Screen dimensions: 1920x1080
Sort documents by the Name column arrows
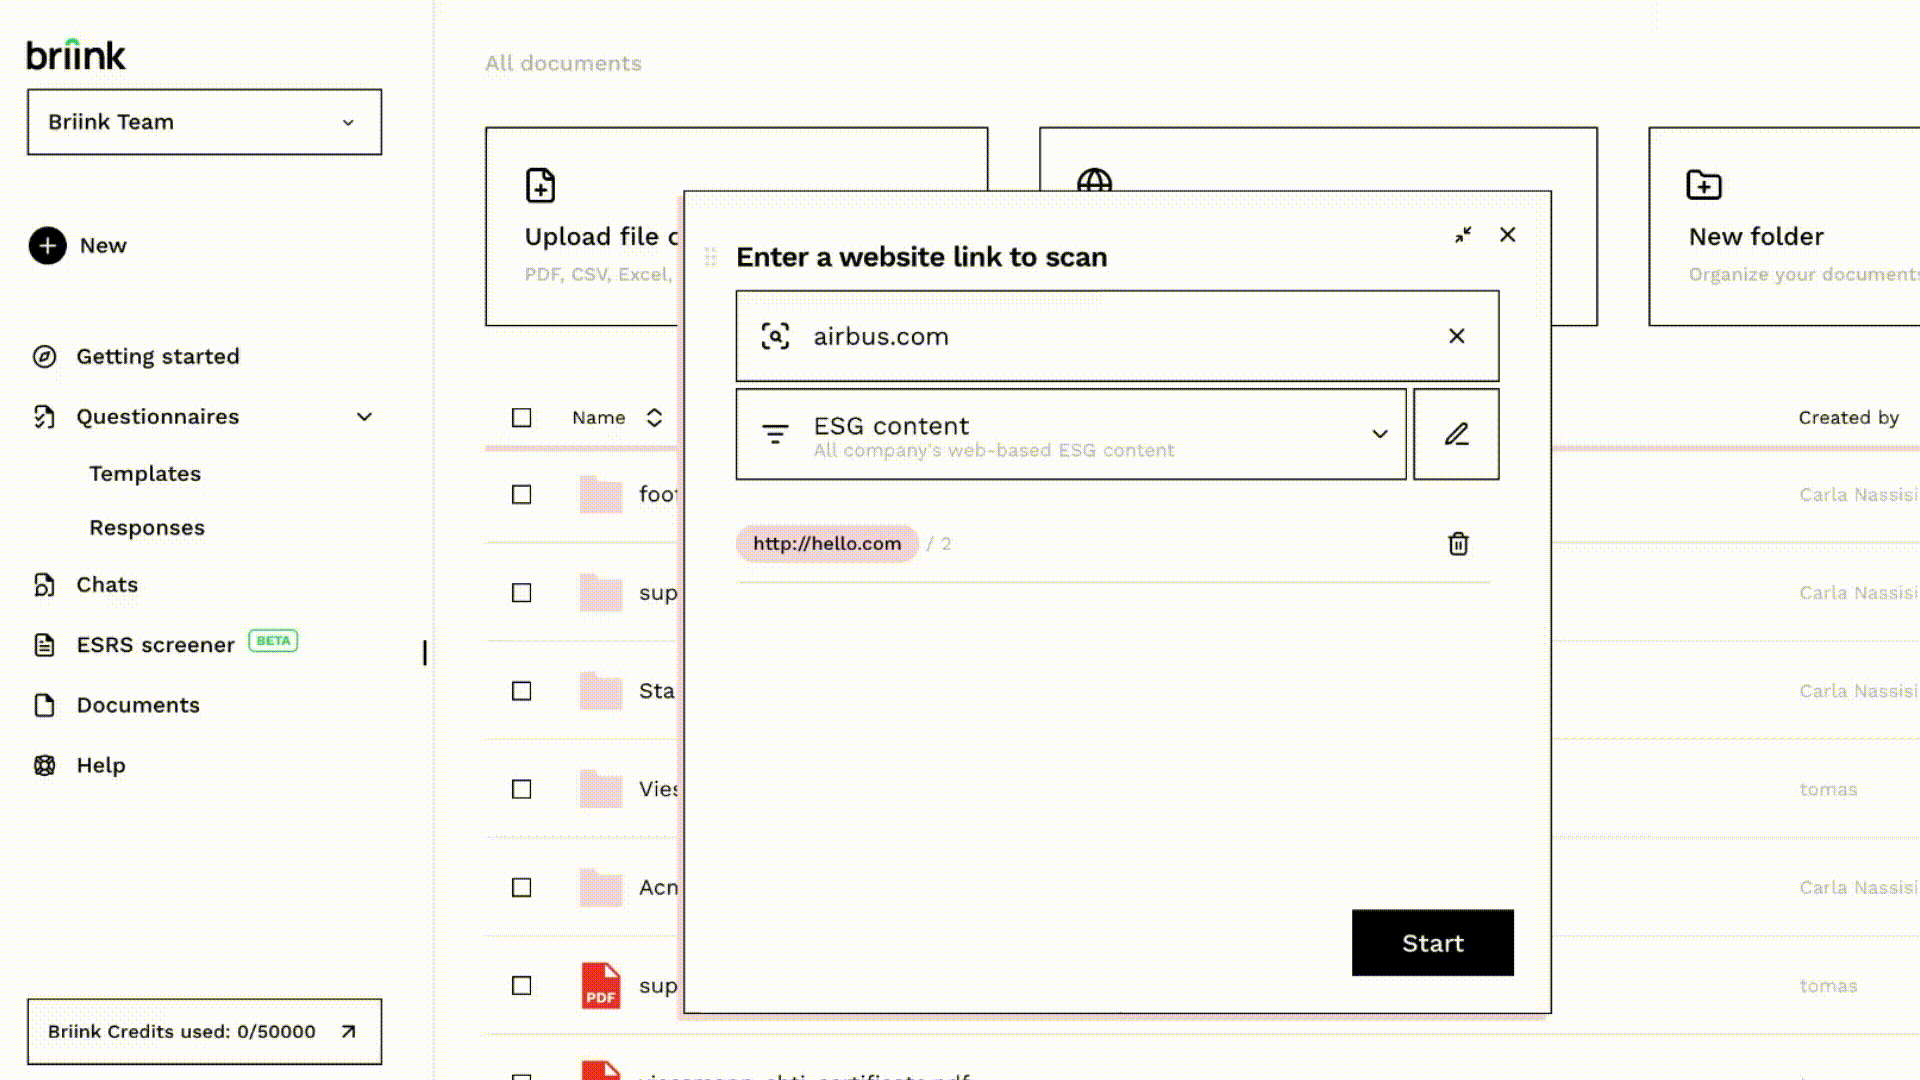point(651,418)
